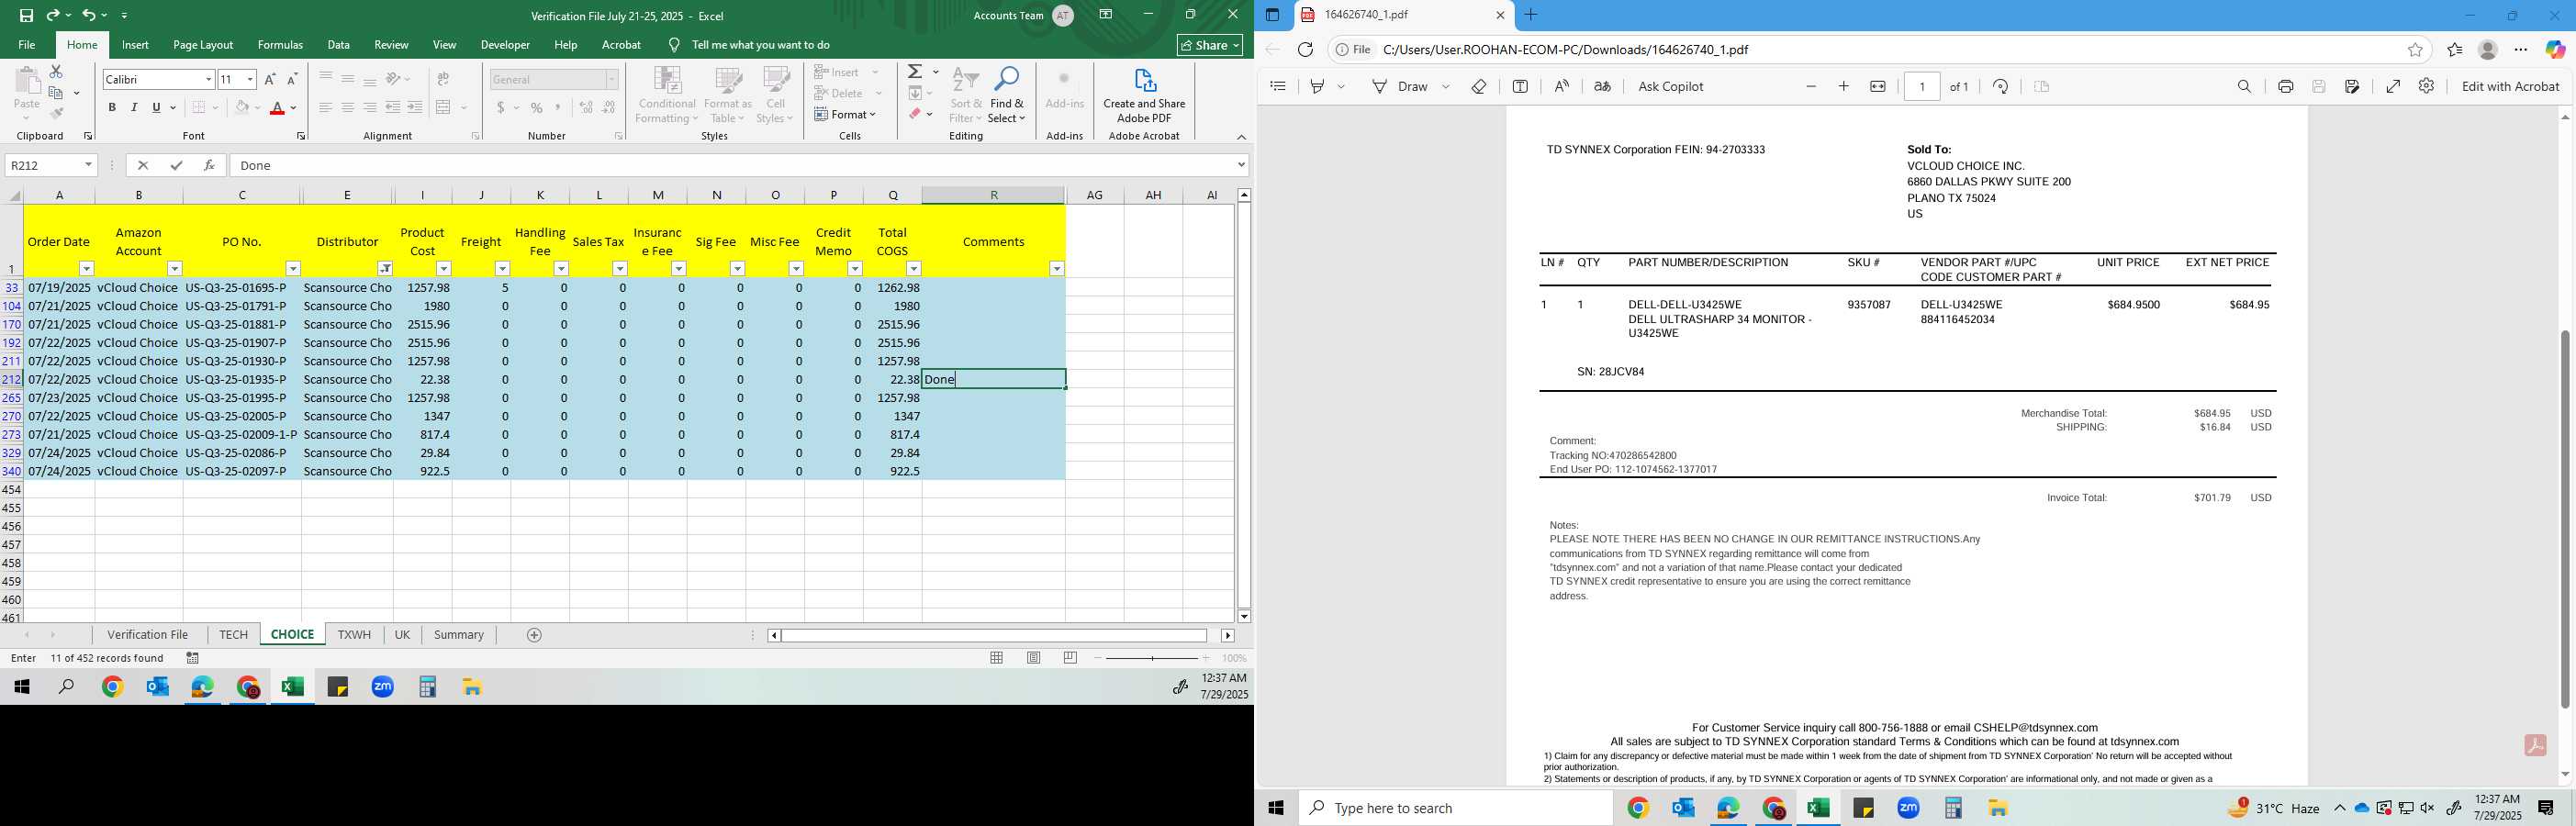Screen dimensions: 2576x826
Task: Open PDF table of contents icon
Action: tap(1278, 87)
